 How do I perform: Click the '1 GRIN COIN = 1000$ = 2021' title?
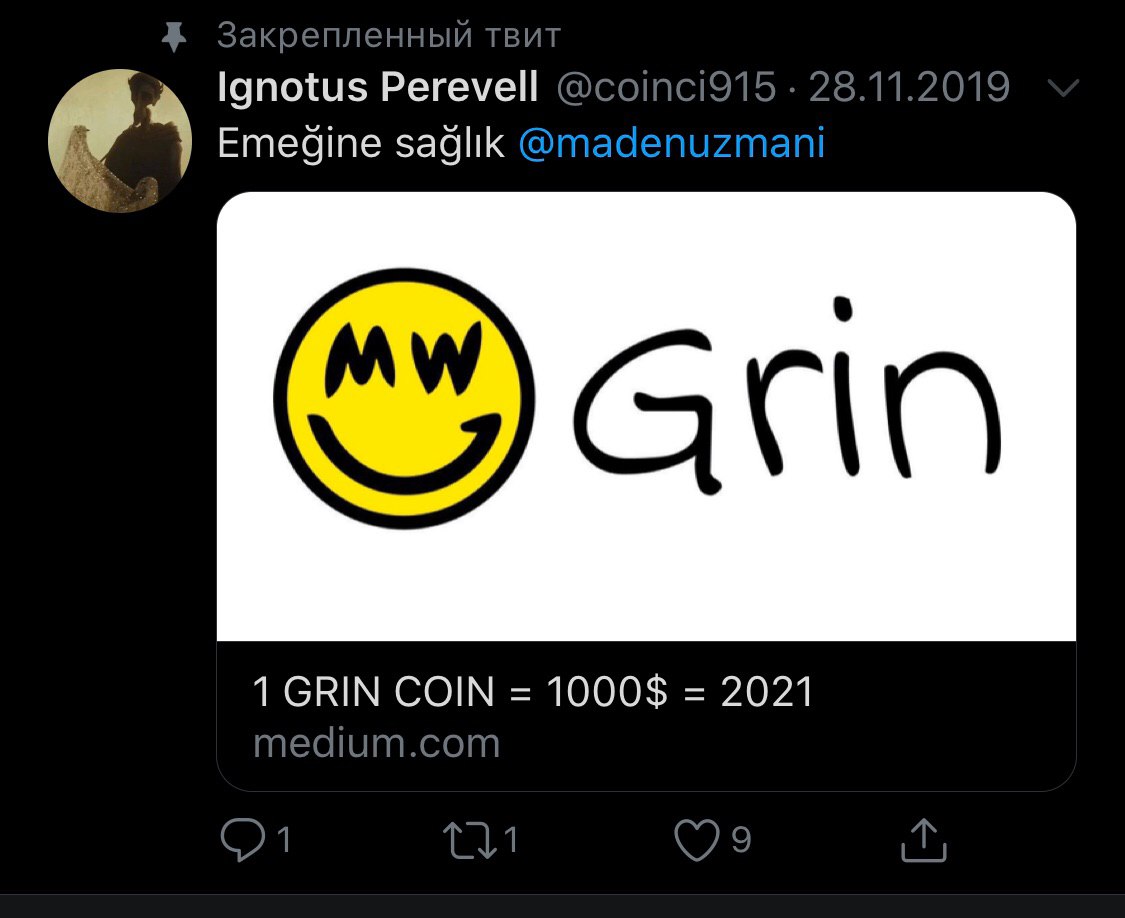pos(533,692)
